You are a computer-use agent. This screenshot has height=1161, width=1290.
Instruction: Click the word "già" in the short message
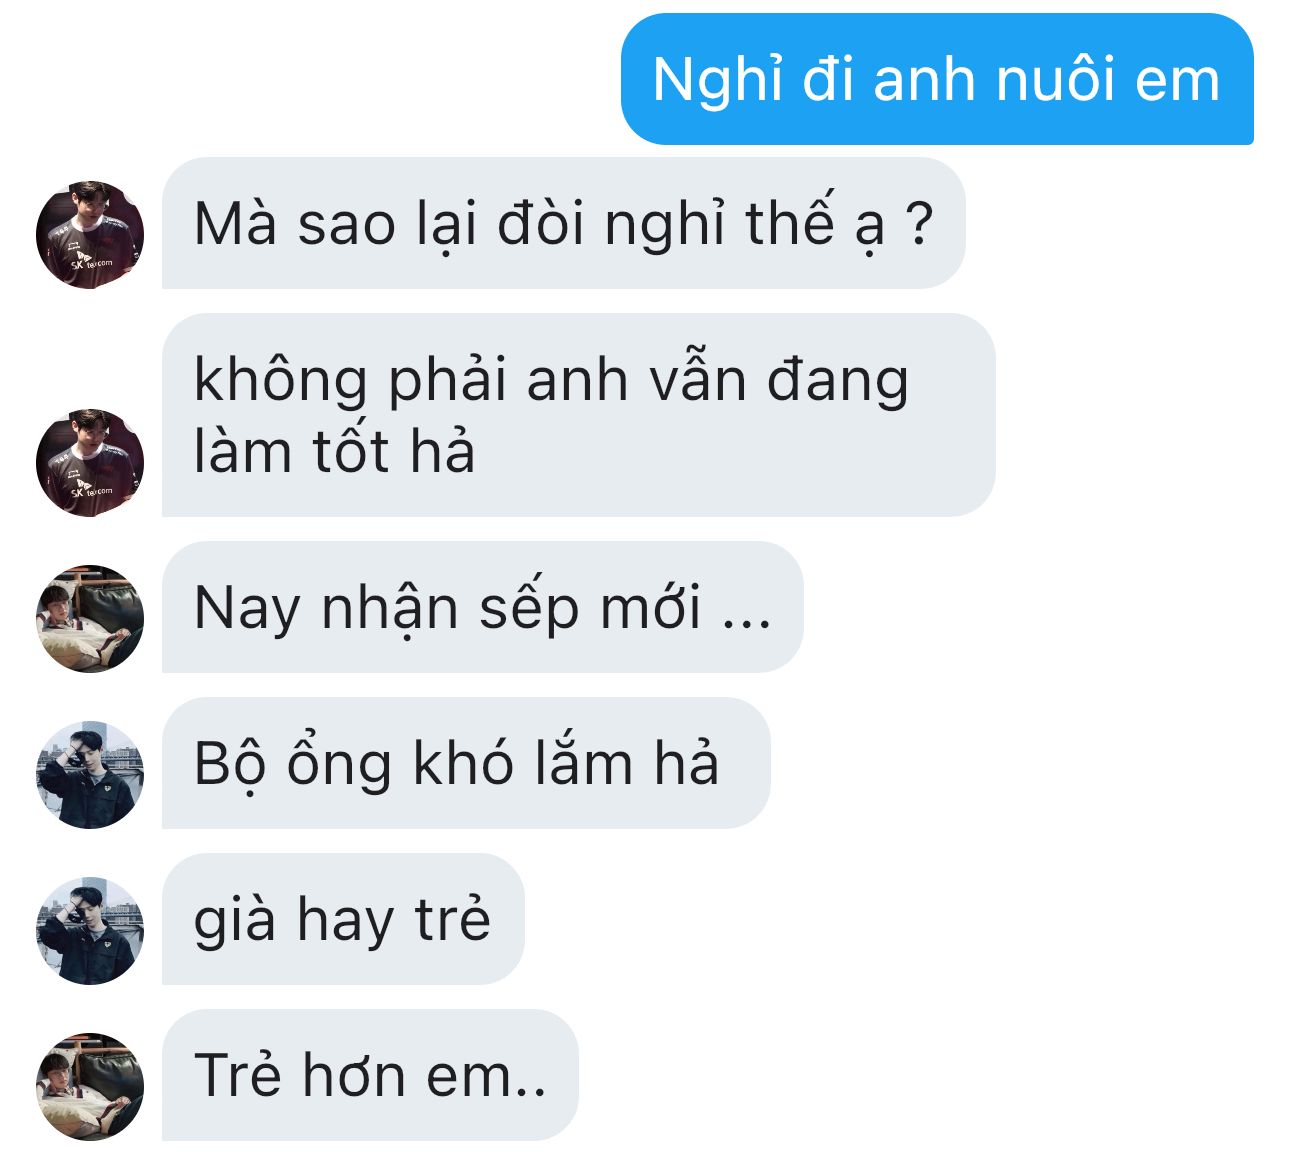234,922
